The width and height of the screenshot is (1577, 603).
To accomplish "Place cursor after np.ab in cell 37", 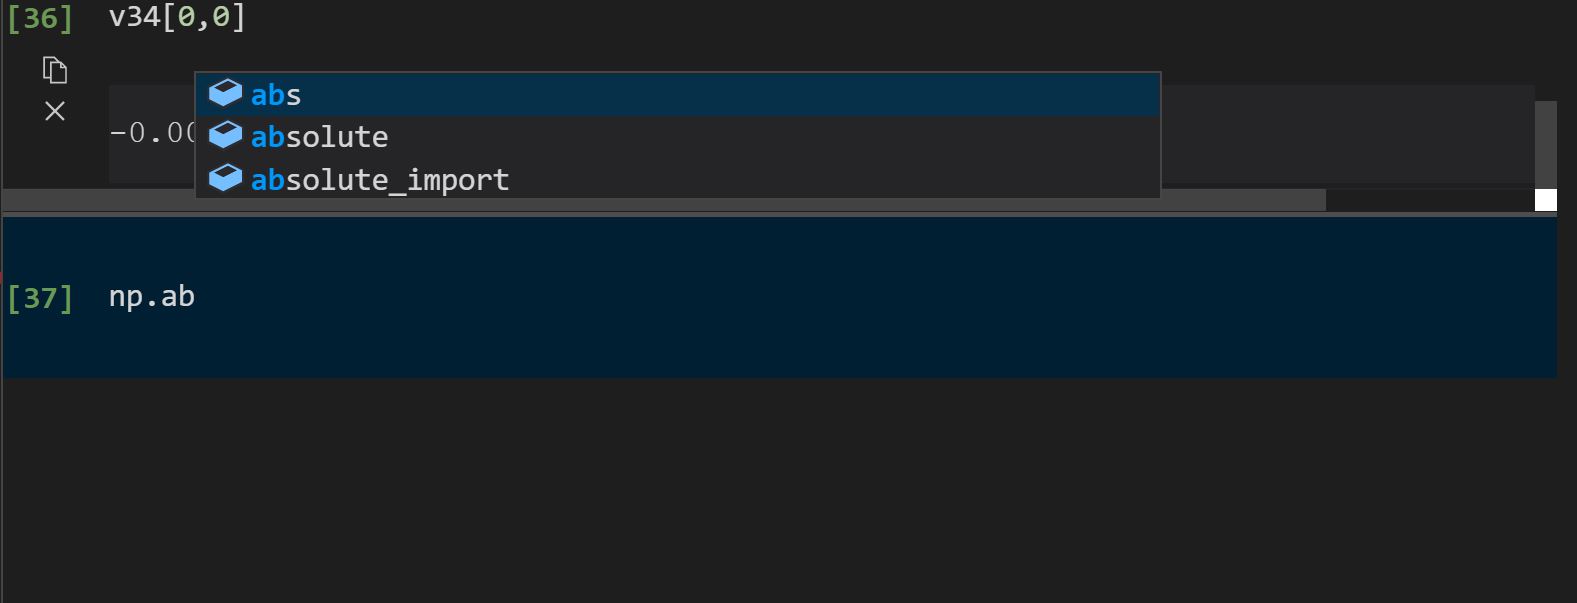I will point(196,296).
